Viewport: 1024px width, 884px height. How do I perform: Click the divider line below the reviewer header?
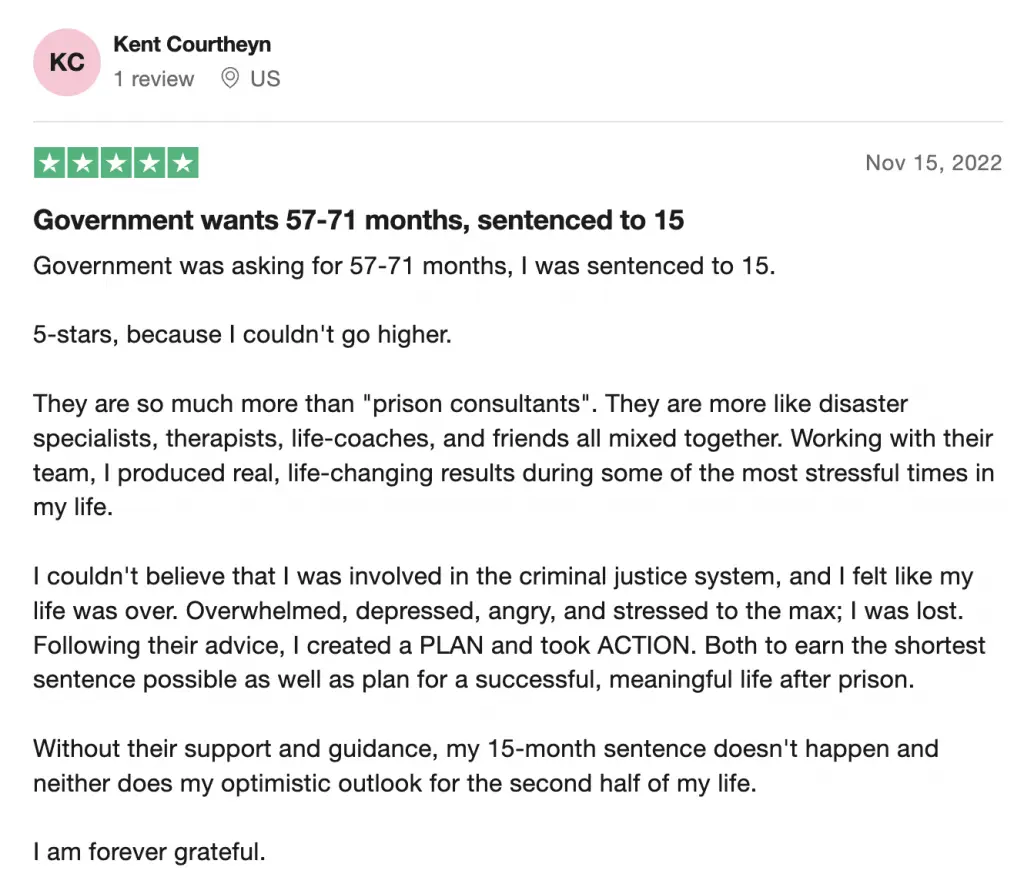tap(518, 122)
